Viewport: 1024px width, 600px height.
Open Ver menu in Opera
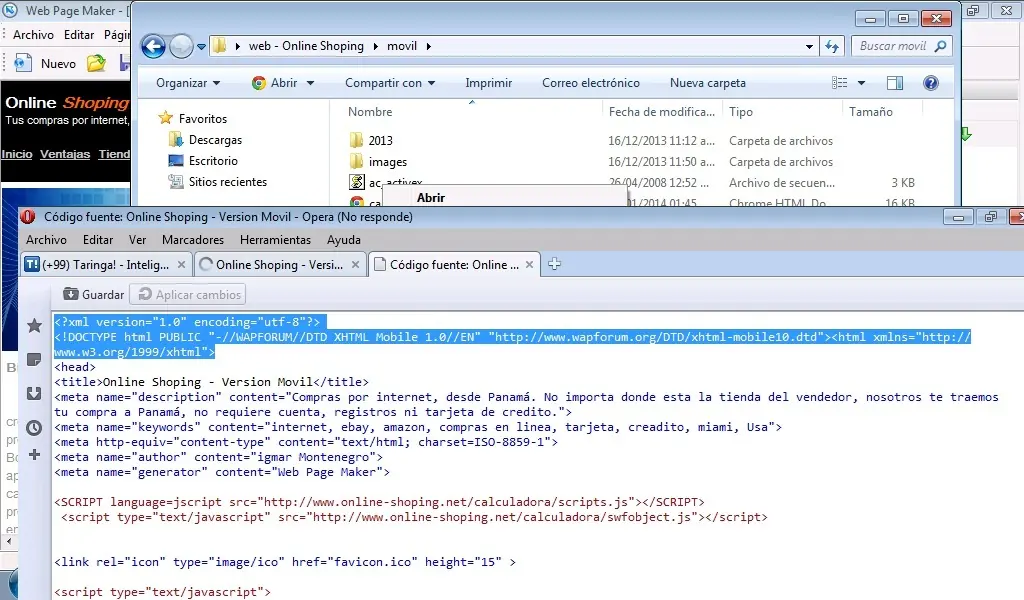coord(137,240)
